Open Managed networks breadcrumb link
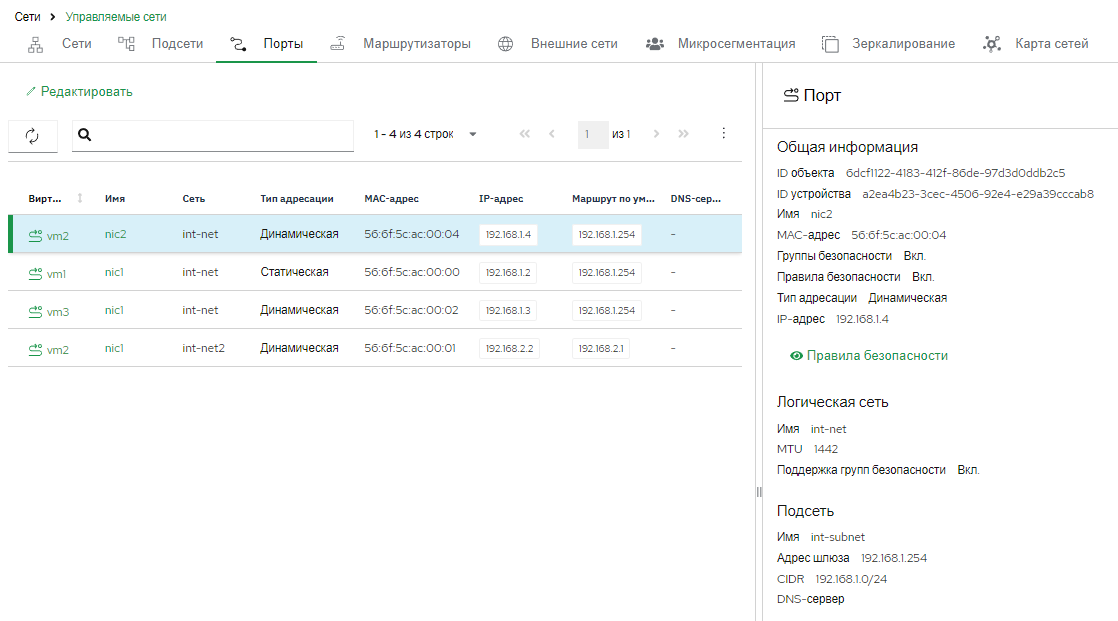Screen dimensions: 1118x621 point(116,16)
